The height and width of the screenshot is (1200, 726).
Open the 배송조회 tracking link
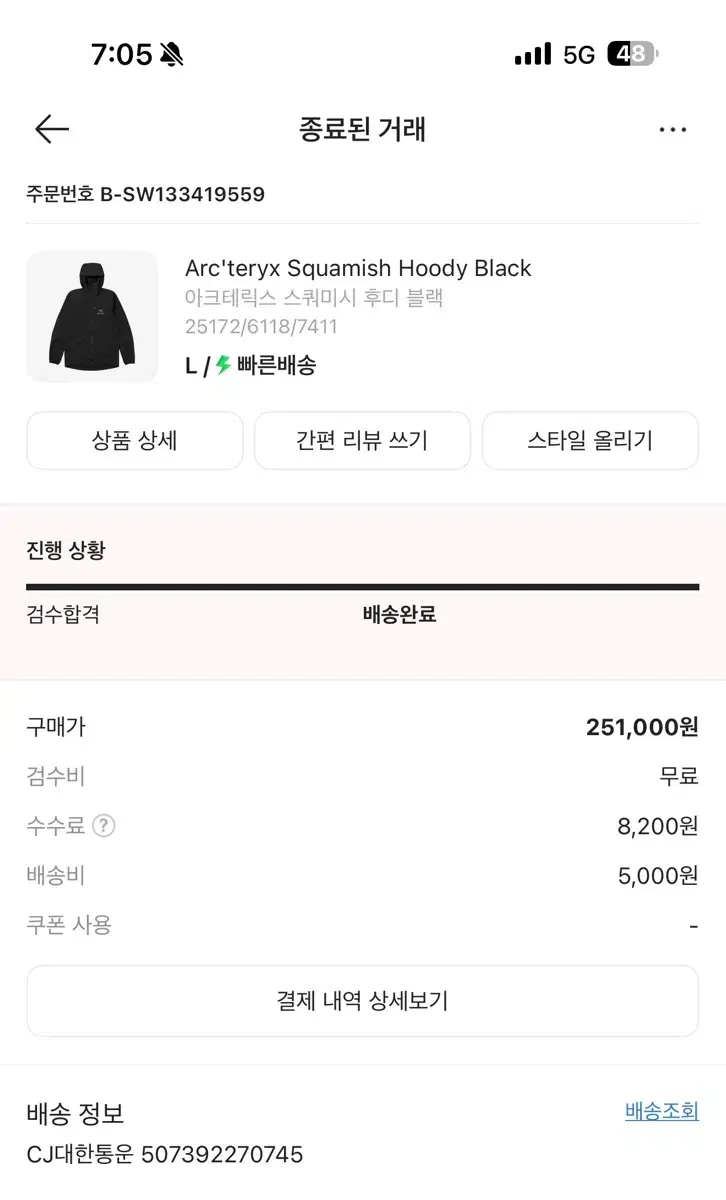[x=662, y=1111]
